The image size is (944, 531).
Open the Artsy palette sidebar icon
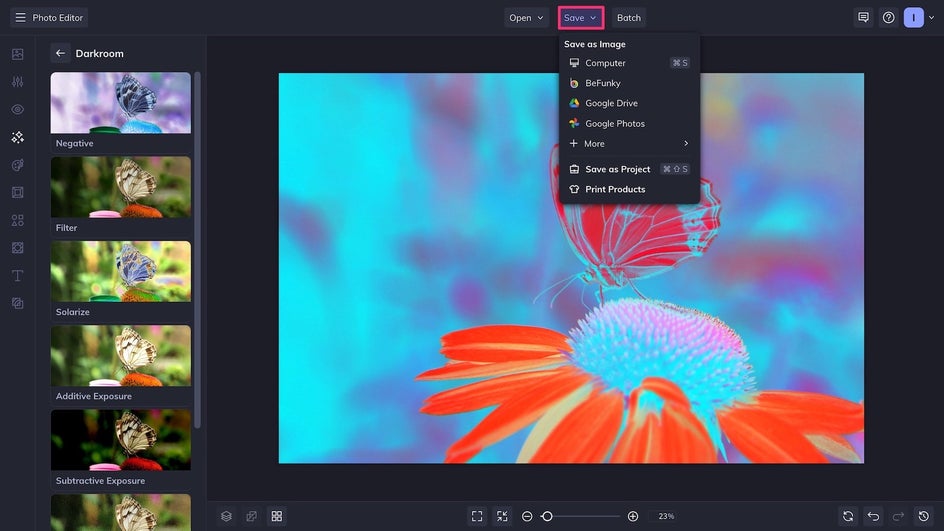[17, 165]
